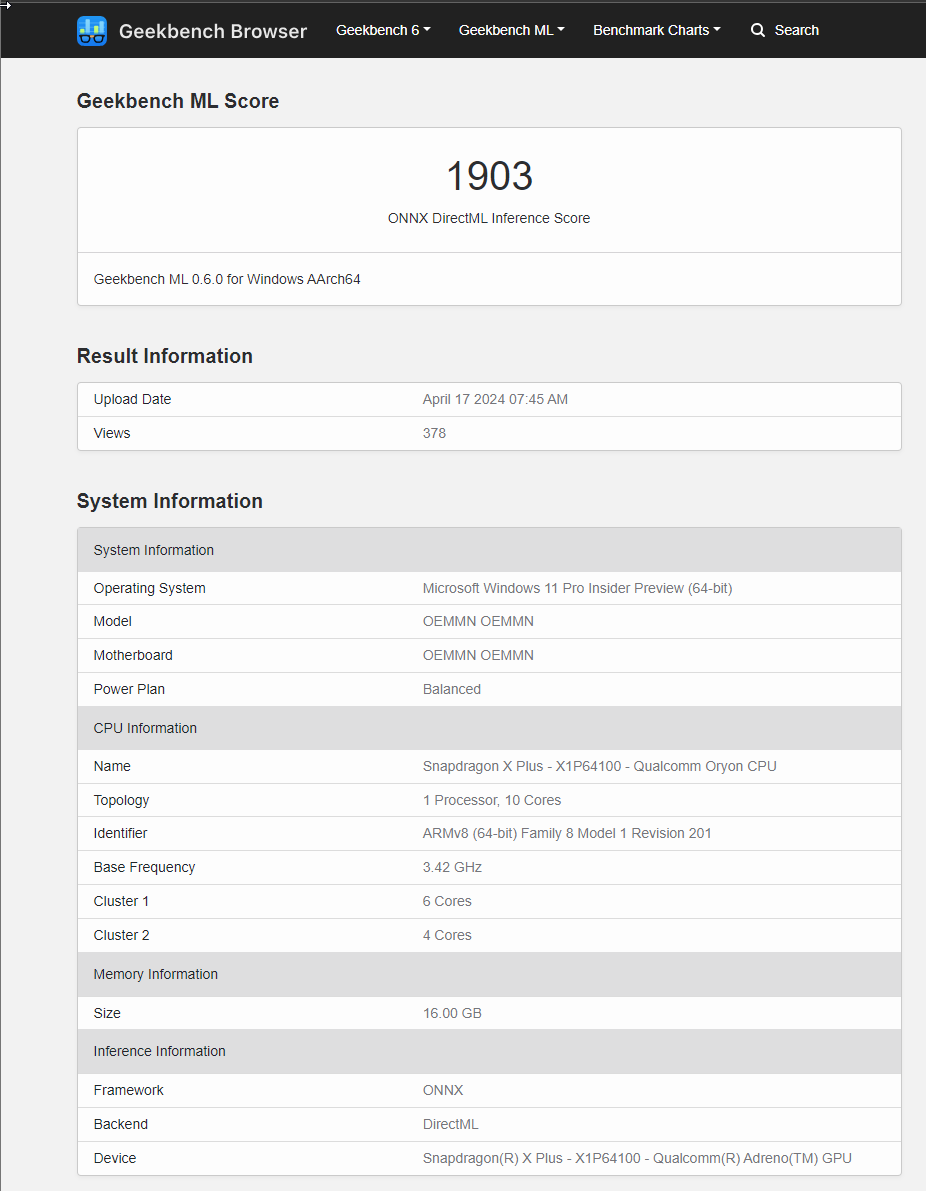Screen dimensions: 926x1191
Task: Click the Views count 378
Action: (x=434, y=433)
